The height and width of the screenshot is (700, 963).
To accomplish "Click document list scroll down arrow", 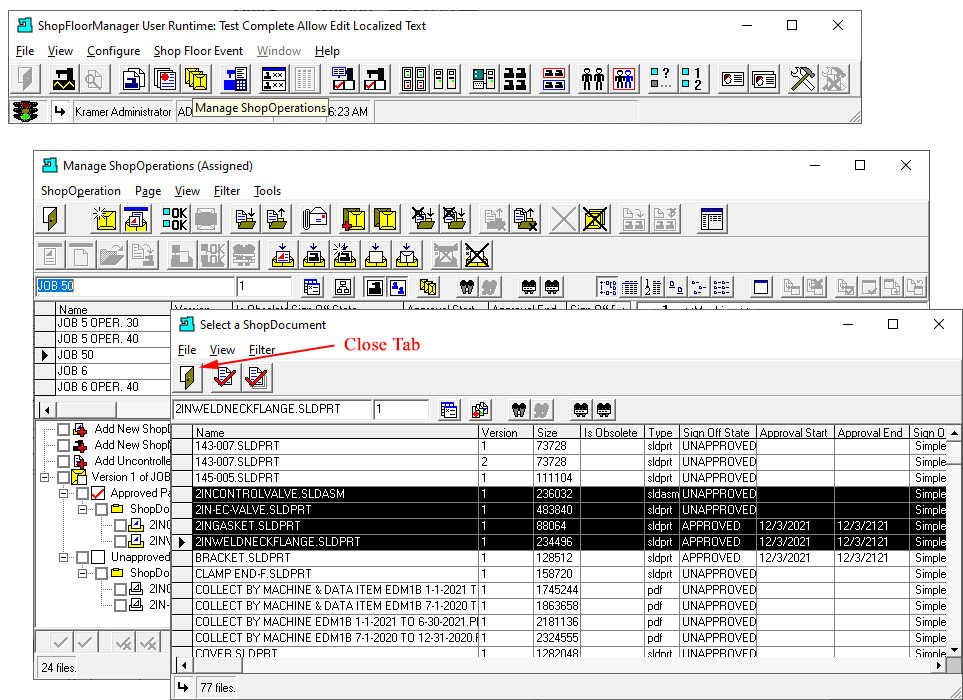I will click(x=954, y=649).
